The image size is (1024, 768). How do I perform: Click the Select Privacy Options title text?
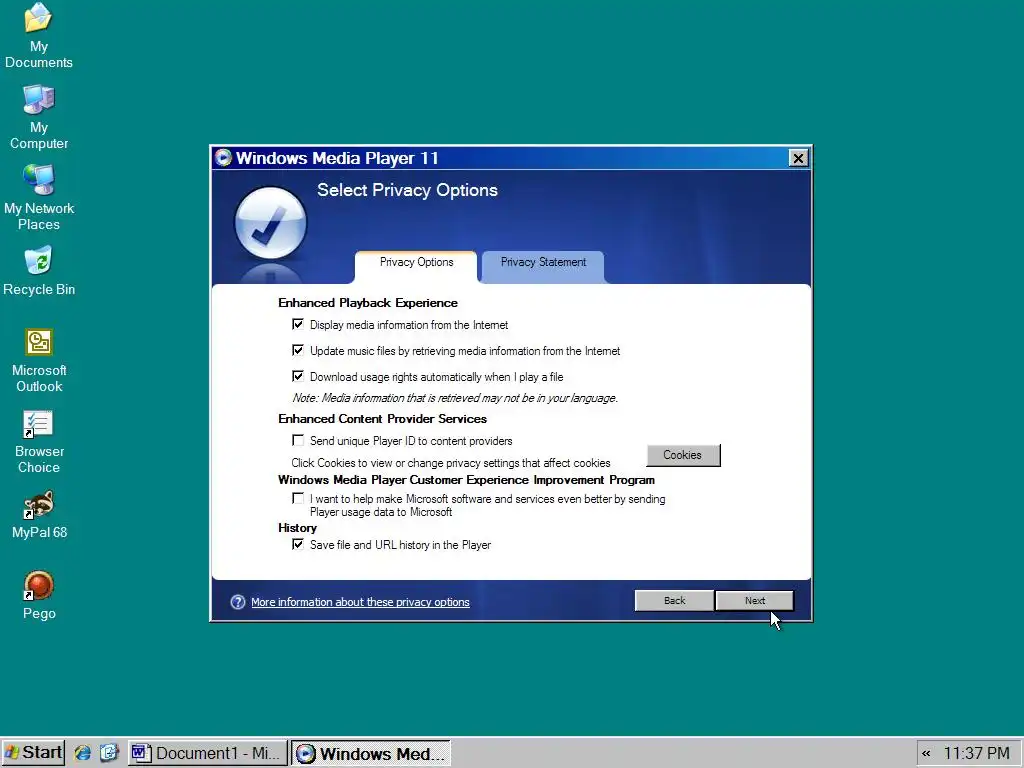click(x=408, y=190)
